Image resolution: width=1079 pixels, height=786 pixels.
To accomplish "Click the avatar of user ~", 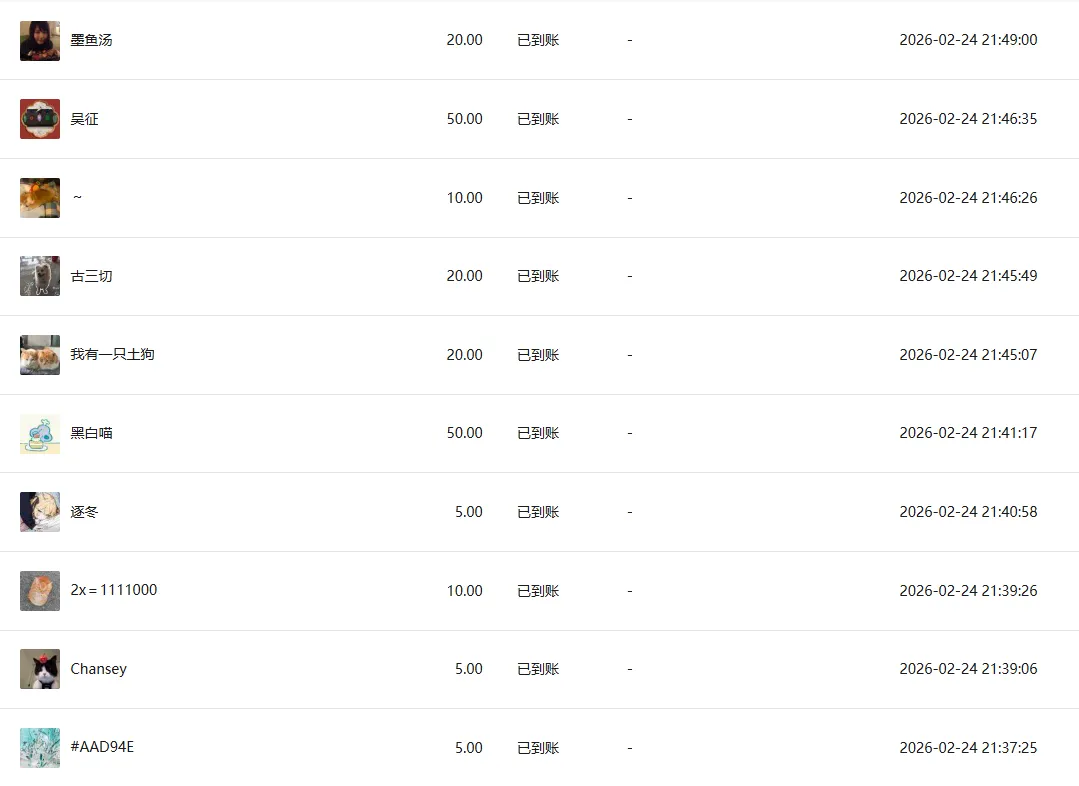I will [40, 198].
